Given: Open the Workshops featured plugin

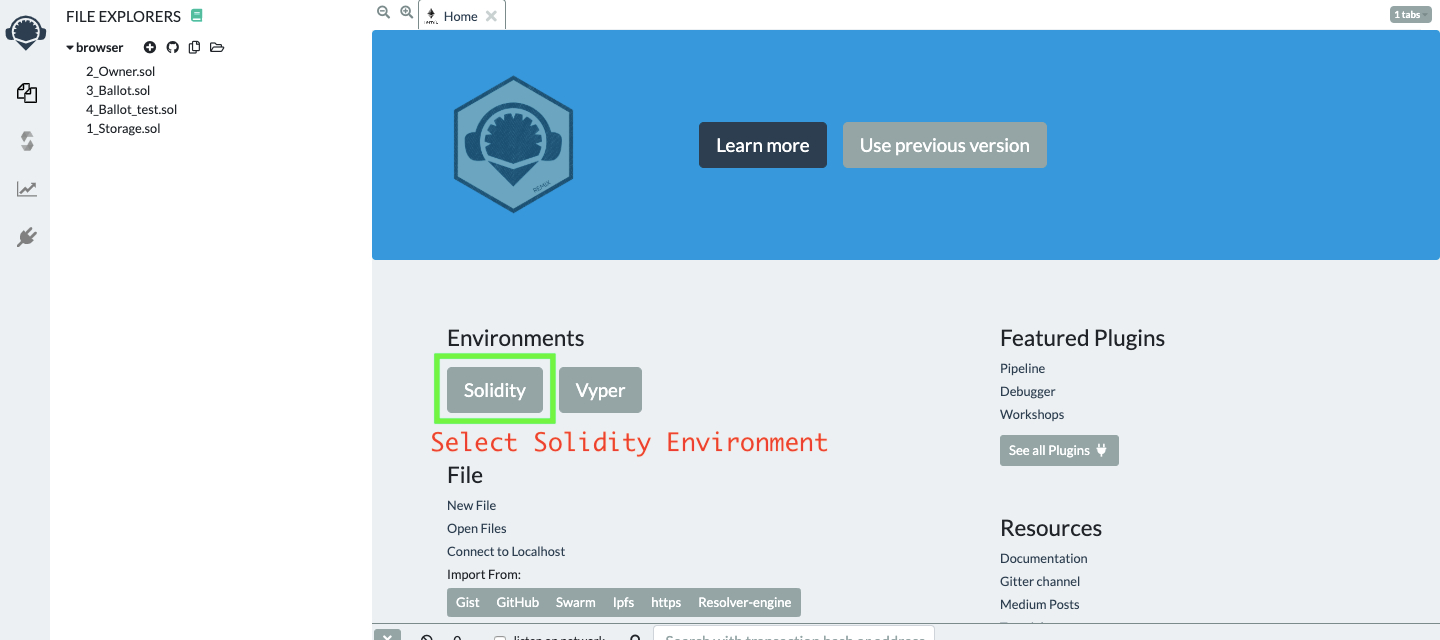Looking at the screenshot, I should click(1032, 415).
